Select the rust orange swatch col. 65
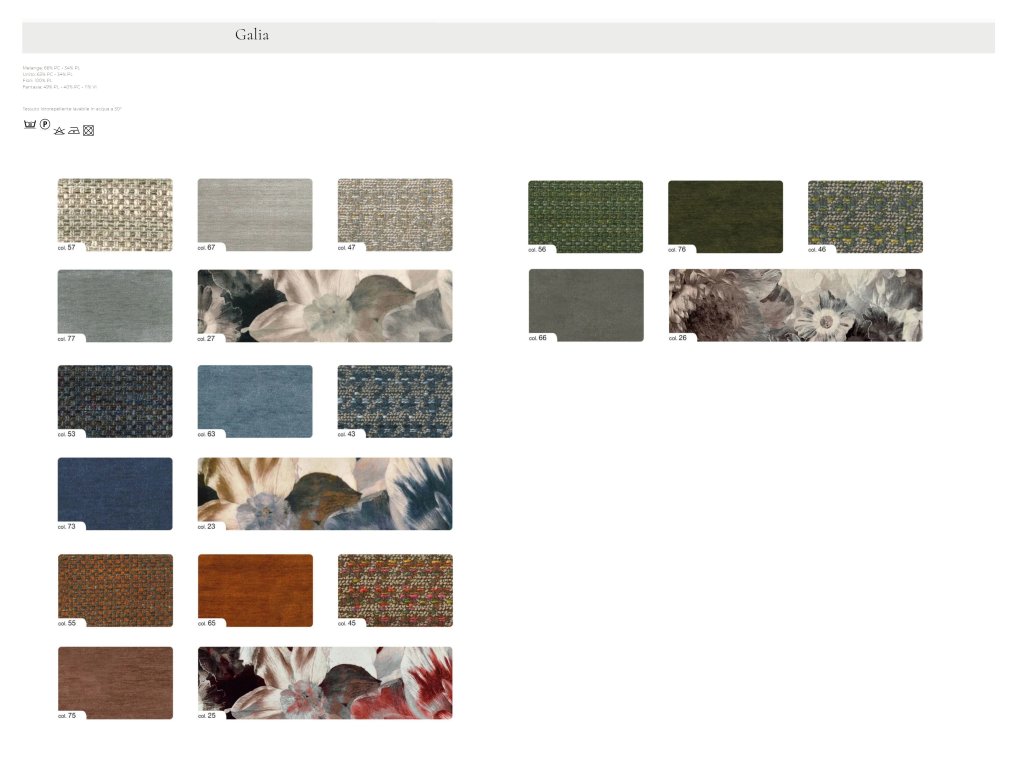The image size is (1024, 768). point(255,590)
